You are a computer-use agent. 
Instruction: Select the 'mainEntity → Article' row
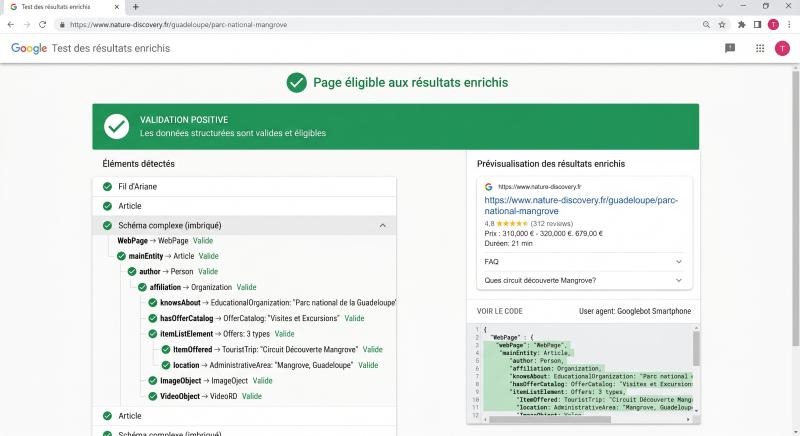tap(168, 256)
